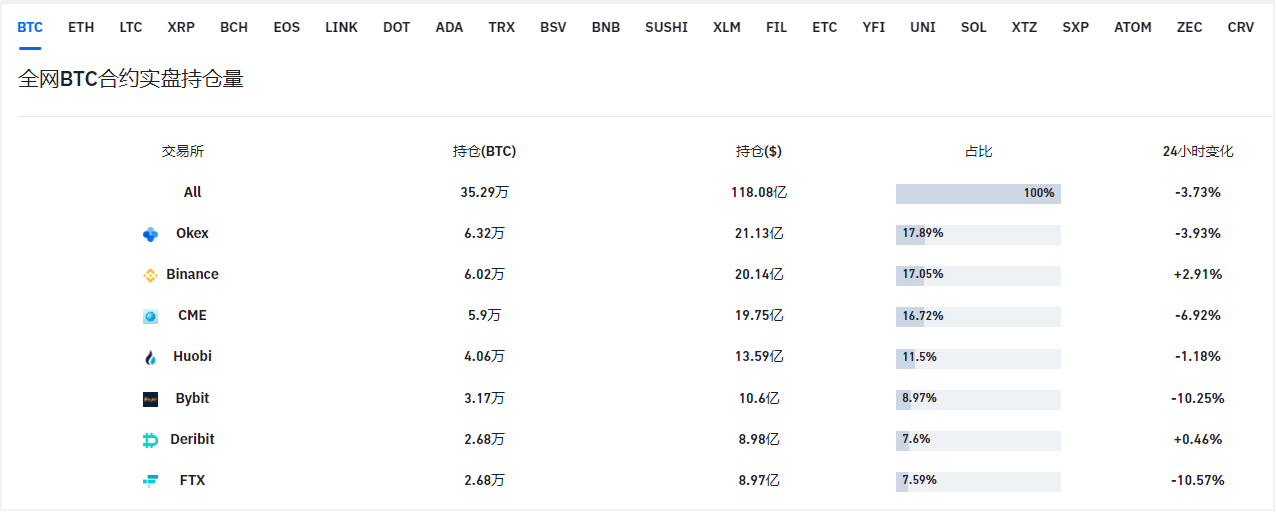Click the Huobi flame logo icon
Viewport: 1276px width, 512px height.
pyautogui.click(x=150, y=357)
